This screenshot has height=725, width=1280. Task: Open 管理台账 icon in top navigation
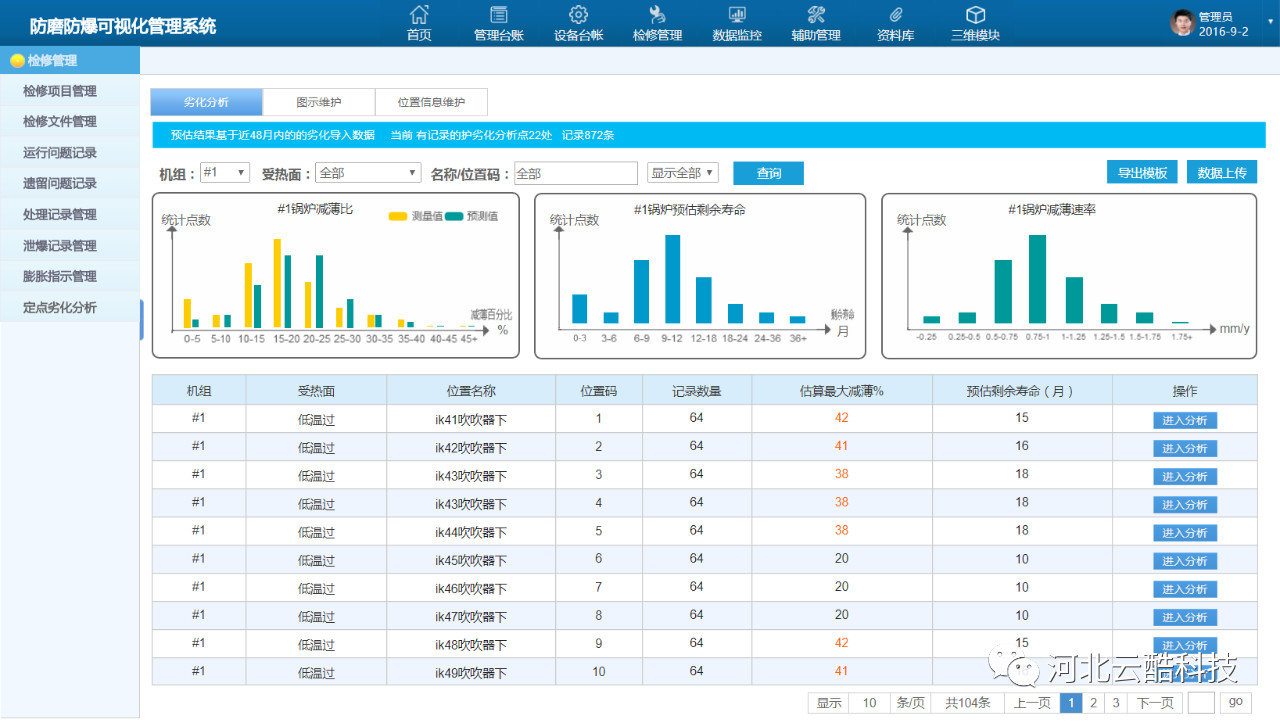498,15
